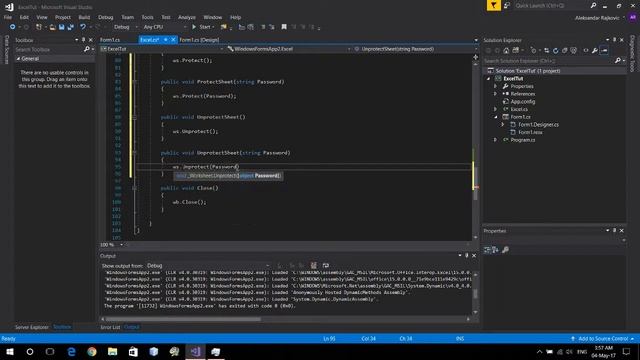Viewport: 640px width, 360px height.
Task: Open the Tools menu
Action: pos(147,17)
